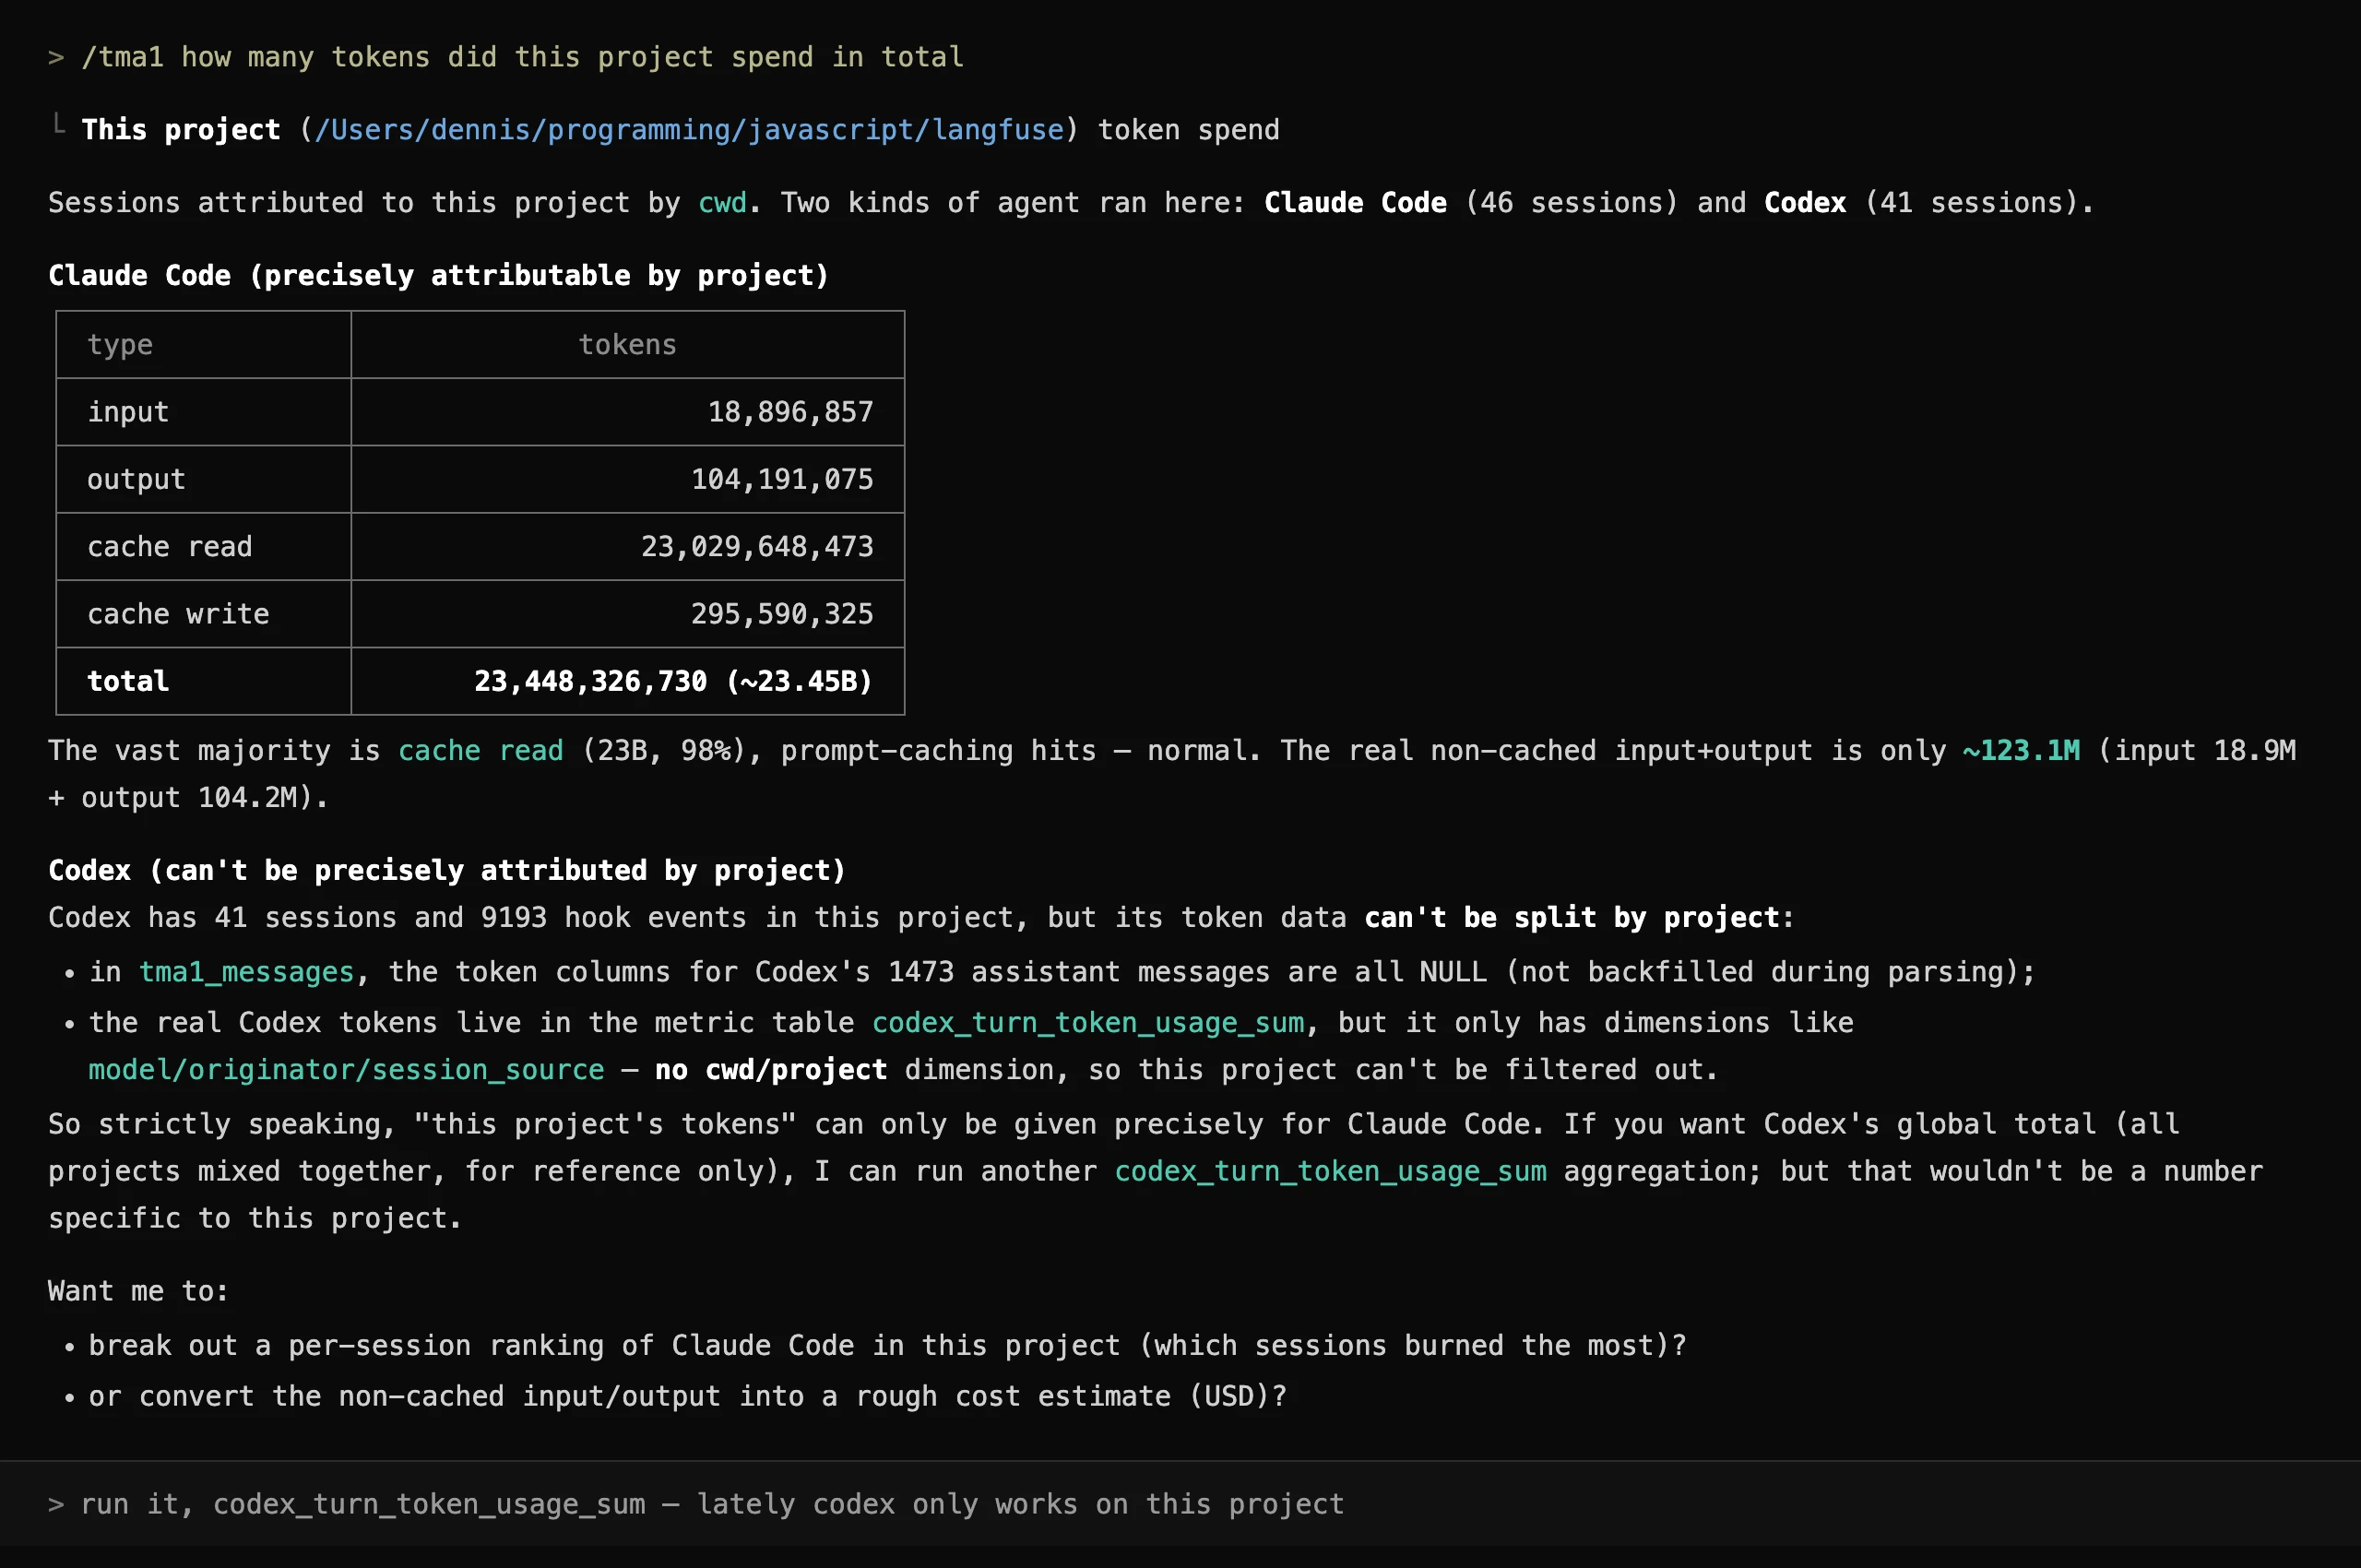Select the 'cache write' row label
Screen dimensions: 2361x1568
[178, 614]
